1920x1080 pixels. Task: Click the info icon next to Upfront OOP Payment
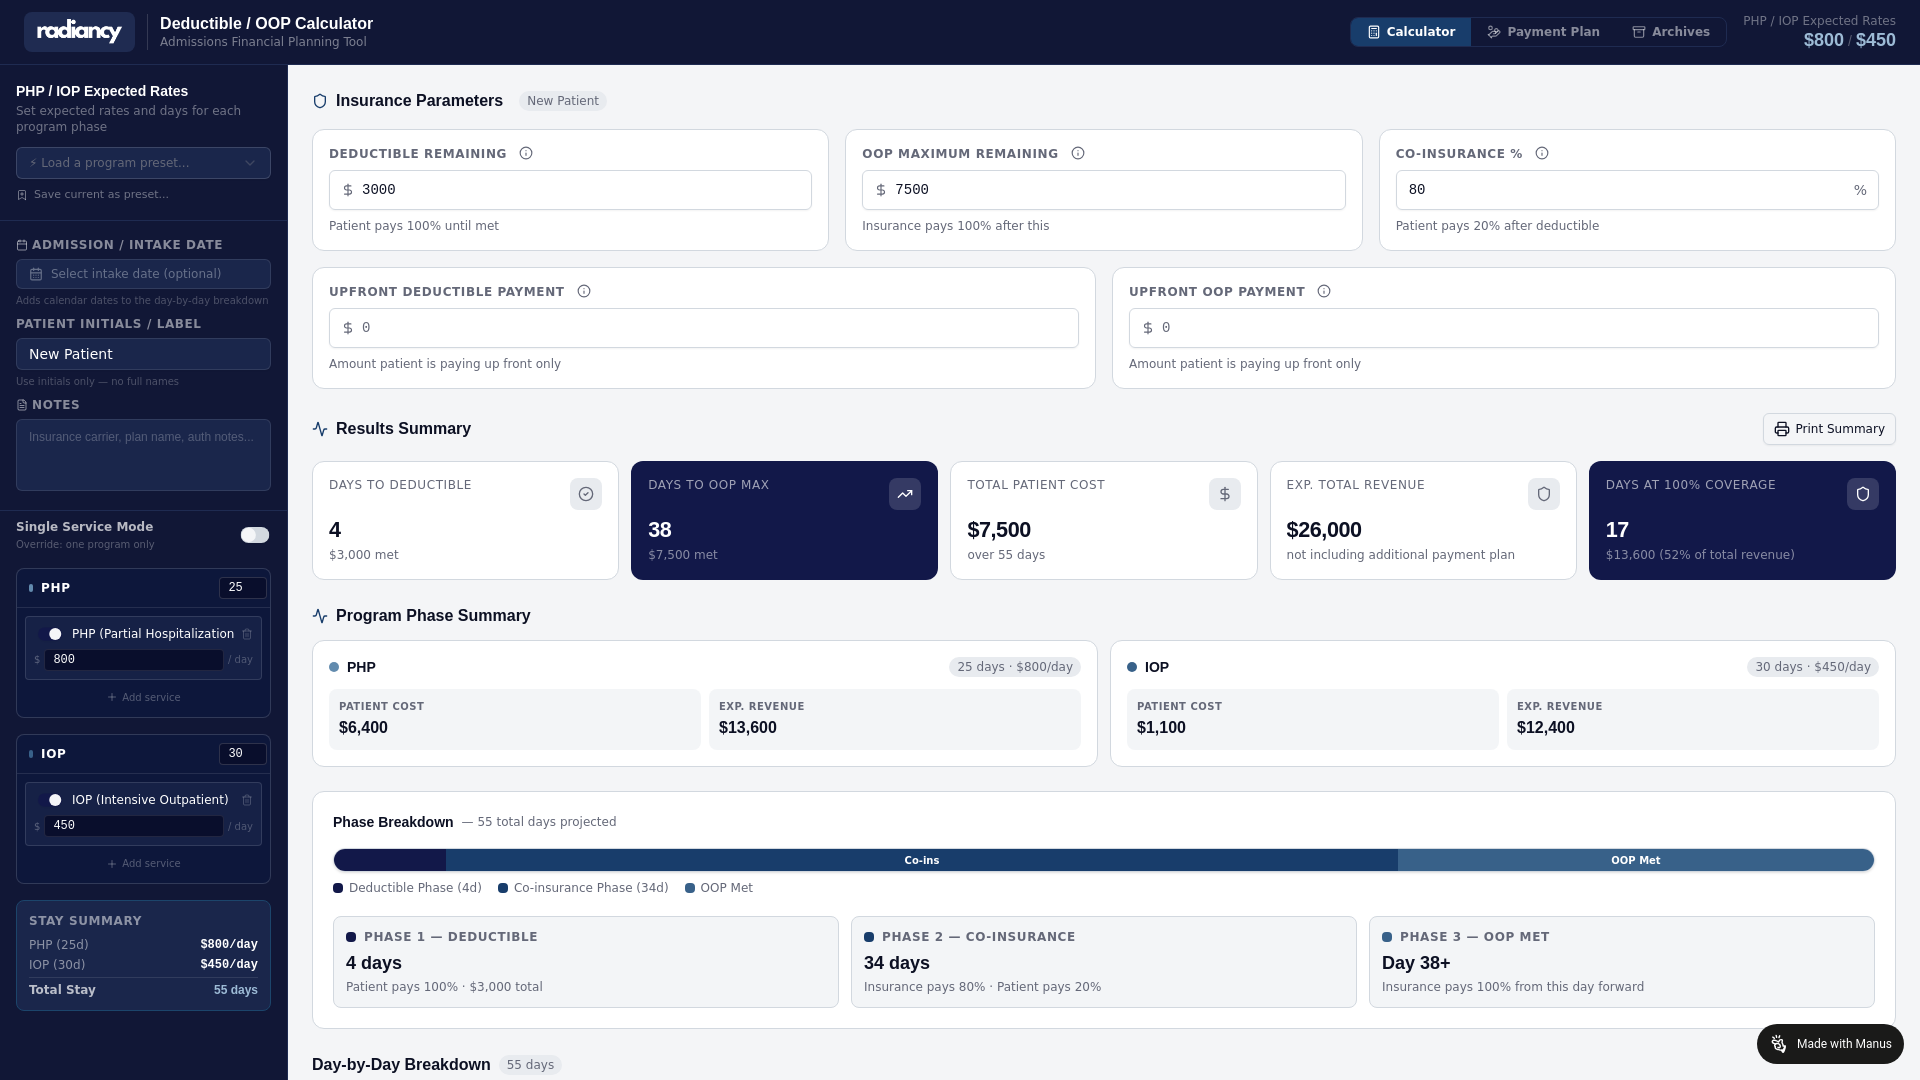click(1324, 292)
